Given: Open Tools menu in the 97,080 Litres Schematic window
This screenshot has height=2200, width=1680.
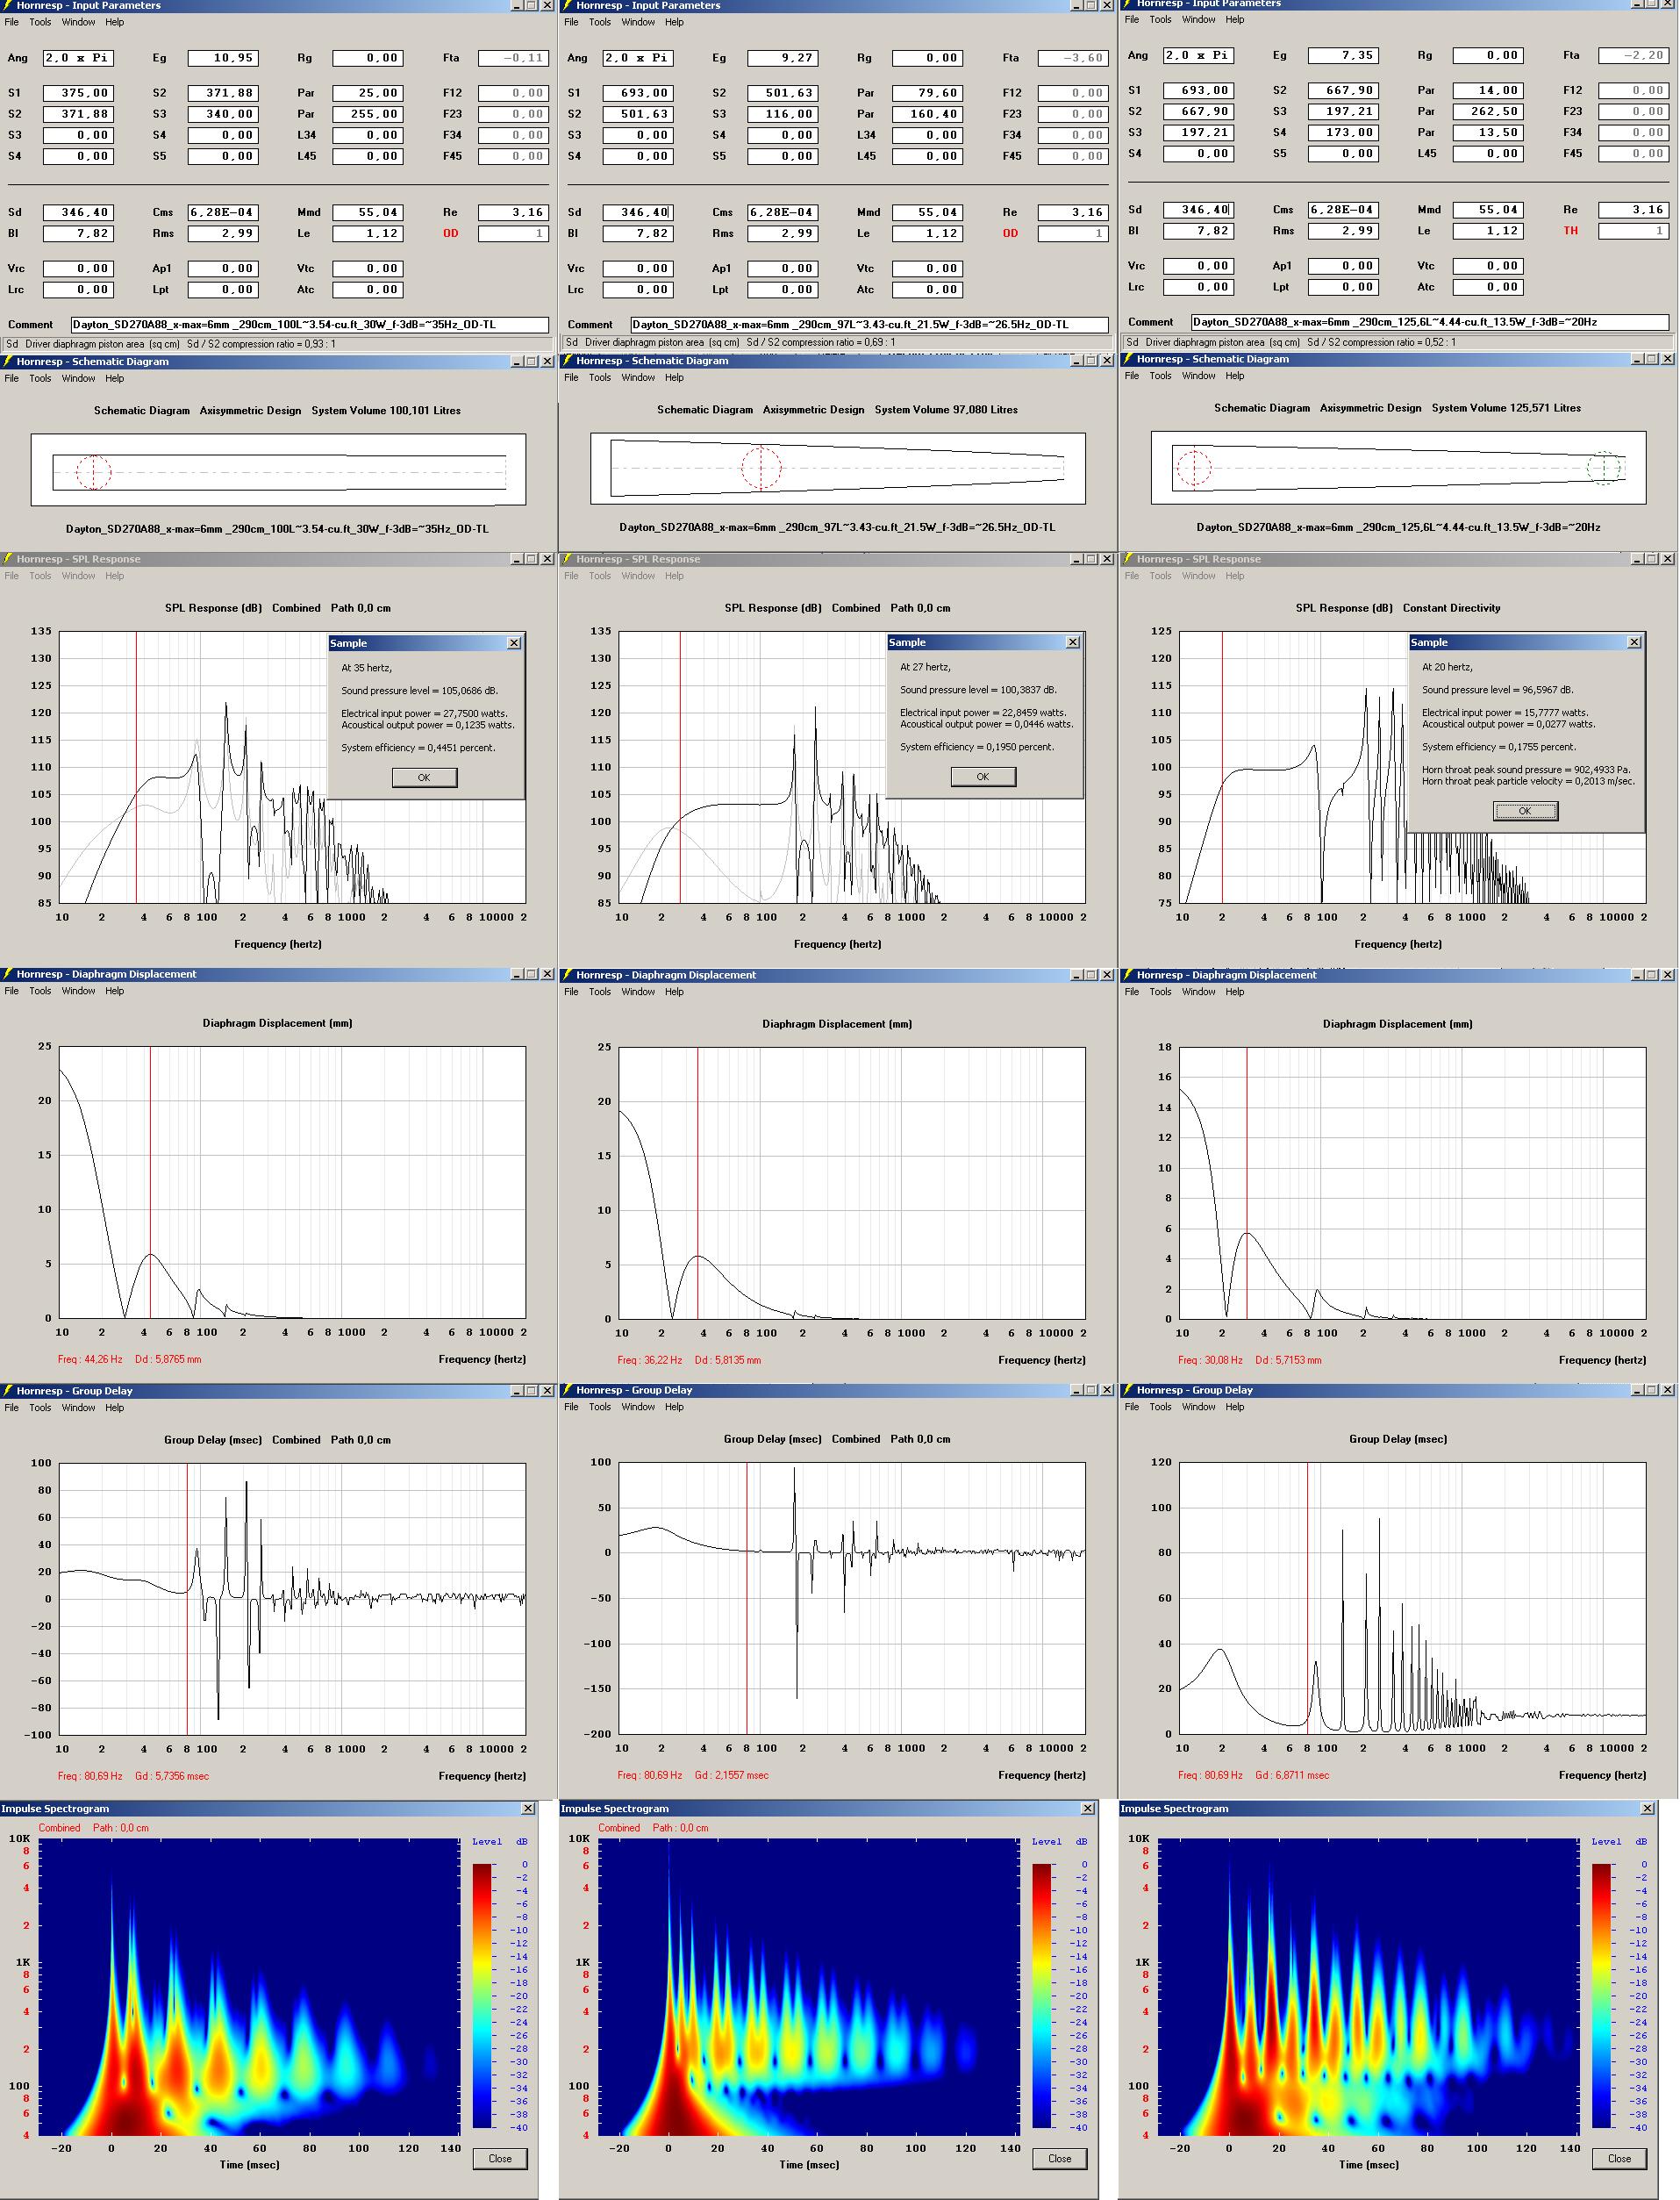Looking at the screenshot, I should tap(600, 378).
